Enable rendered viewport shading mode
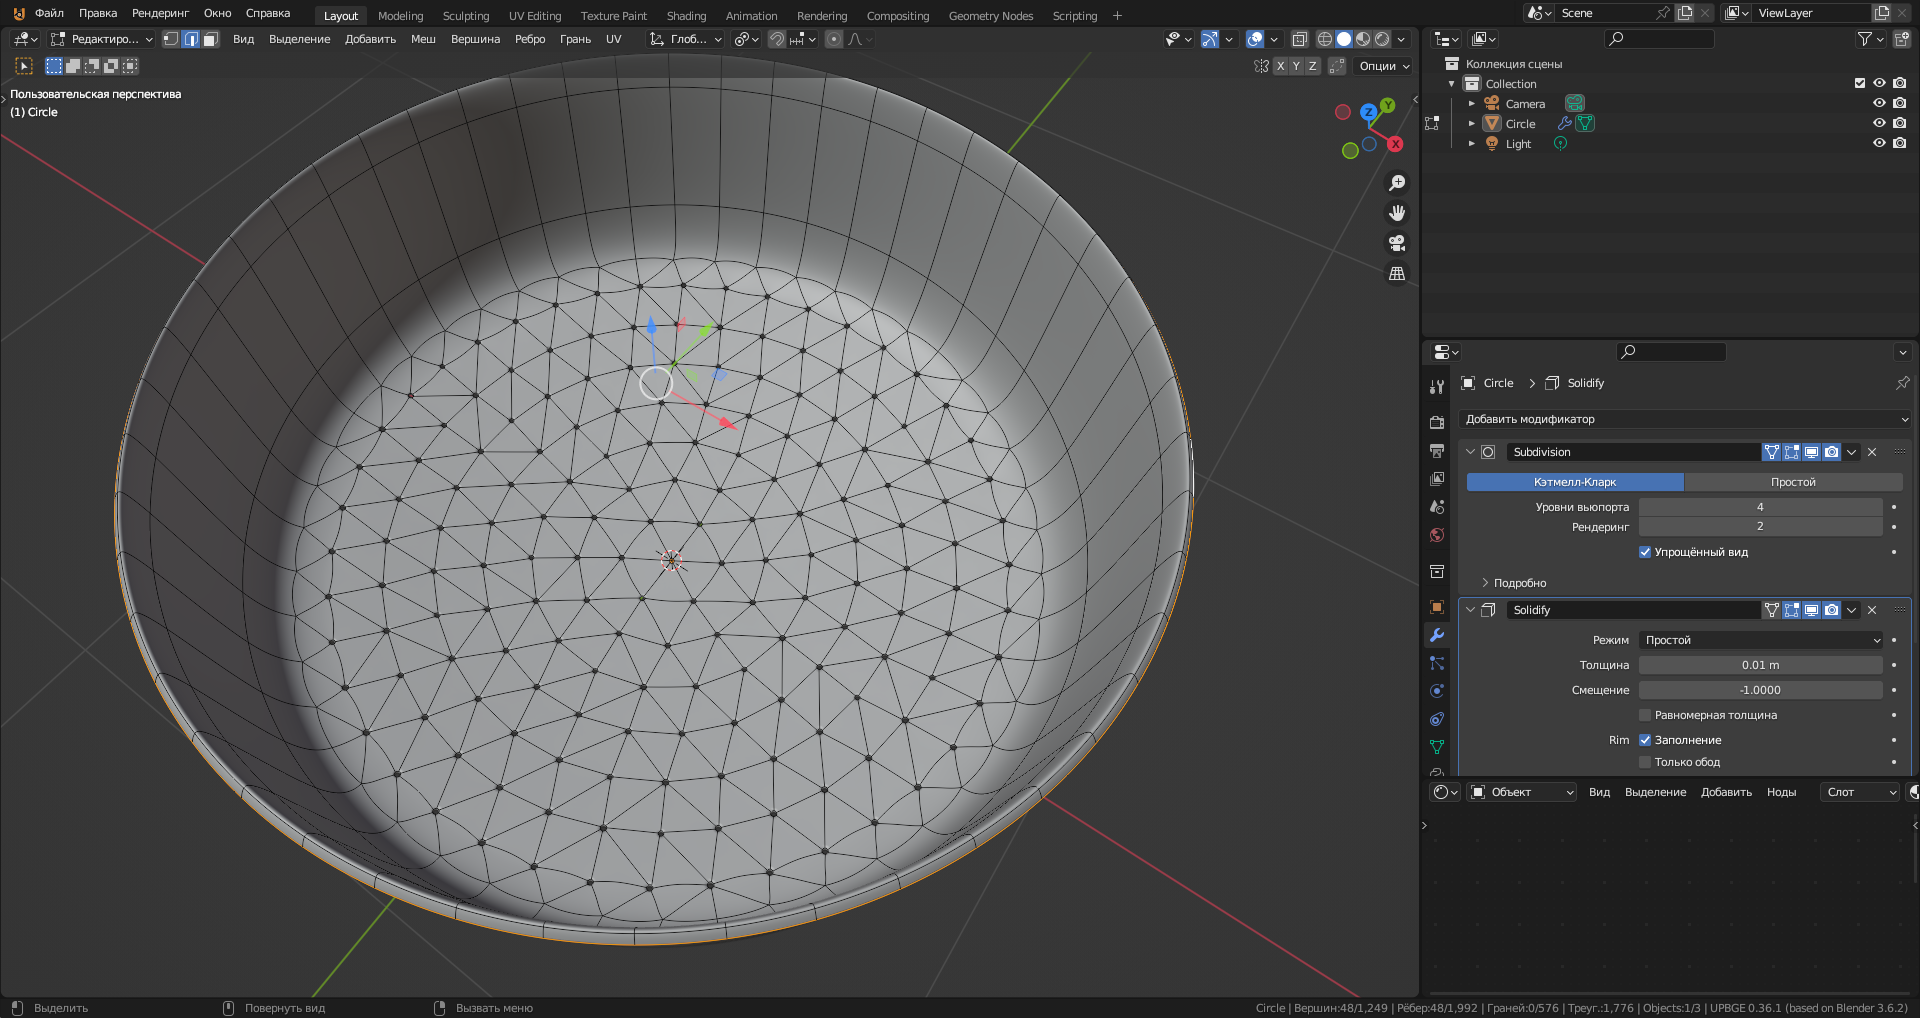 point(1382,39)
